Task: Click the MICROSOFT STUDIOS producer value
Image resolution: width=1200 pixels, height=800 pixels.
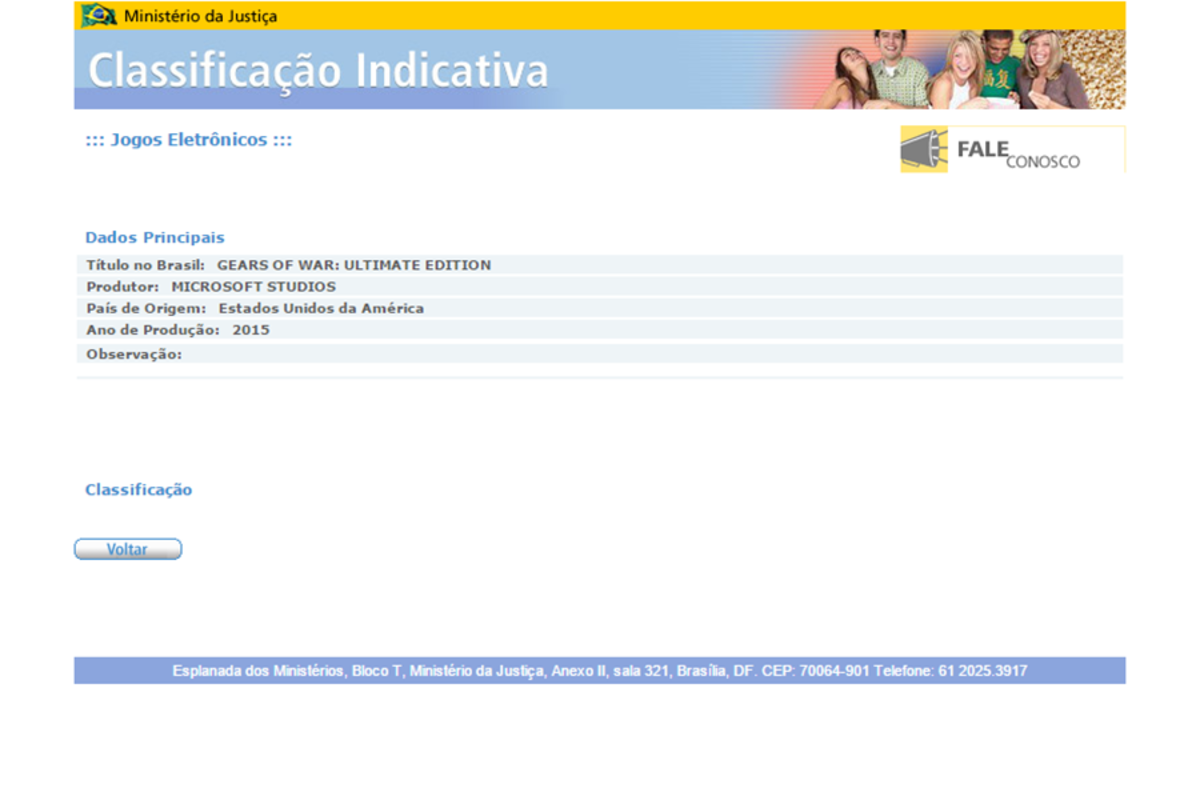Action: (x=254, y=287)
